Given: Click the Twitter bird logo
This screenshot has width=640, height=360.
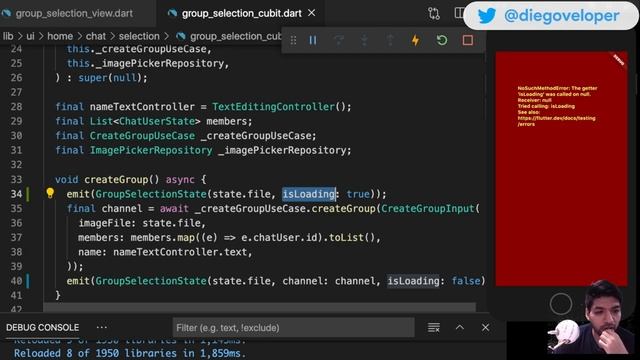Looking at the screenshot, I should click(487, 16).
